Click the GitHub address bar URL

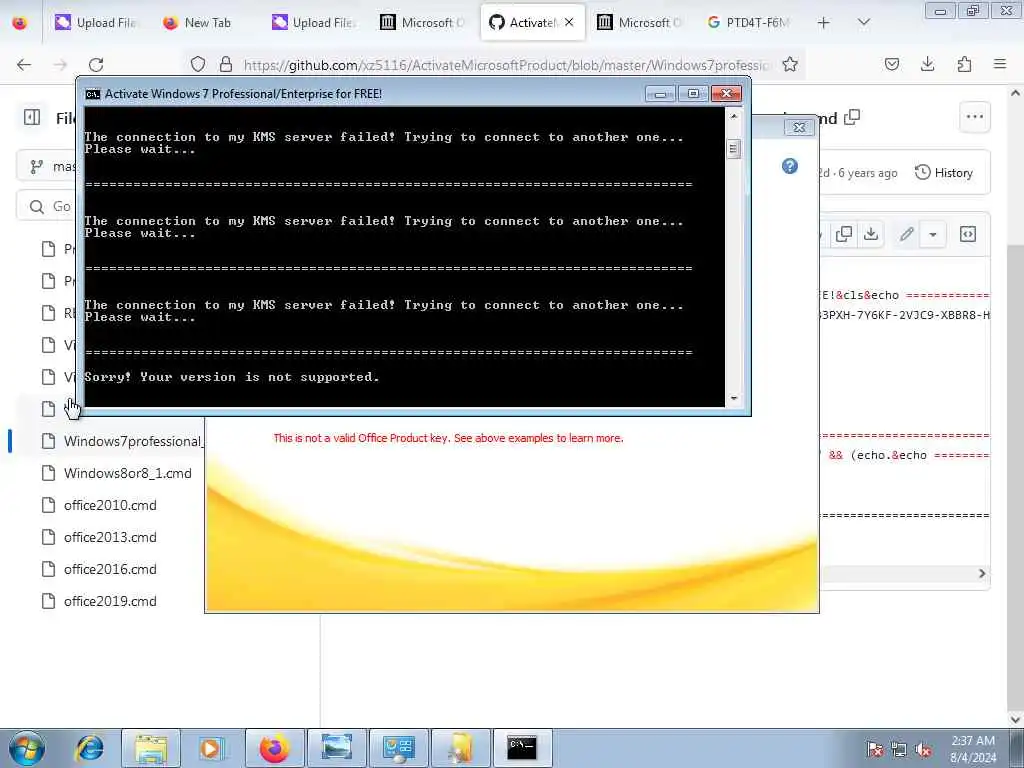click(x=507, y=65)
